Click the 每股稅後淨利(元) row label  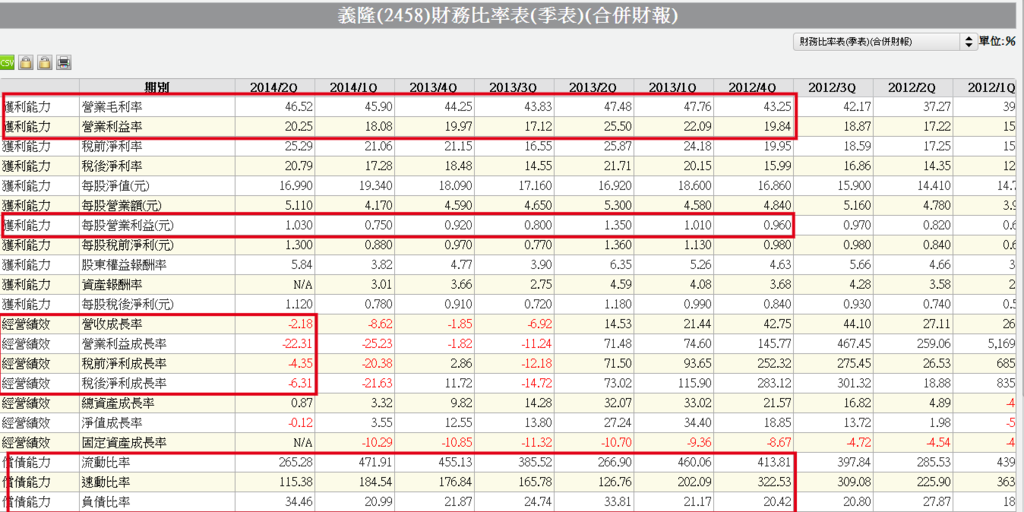[x=126, y=304]
